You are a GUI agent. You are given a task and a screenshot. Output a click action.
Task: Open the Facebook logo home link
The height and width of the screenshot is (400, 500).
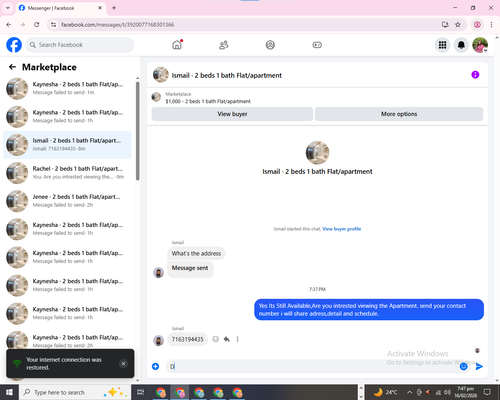pos(14,45)
